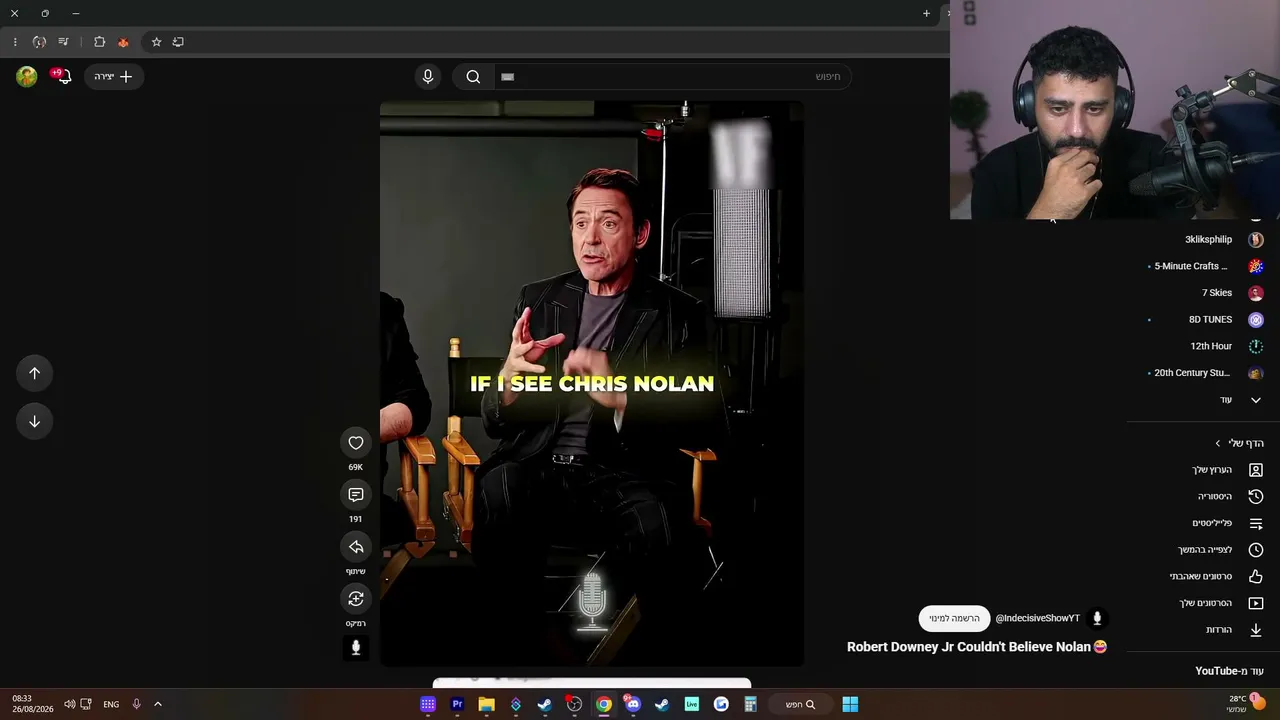Screen dimensions: 1280x720
Task: Open the 20th Century Studios subscription
Action: pos(1200,373)
